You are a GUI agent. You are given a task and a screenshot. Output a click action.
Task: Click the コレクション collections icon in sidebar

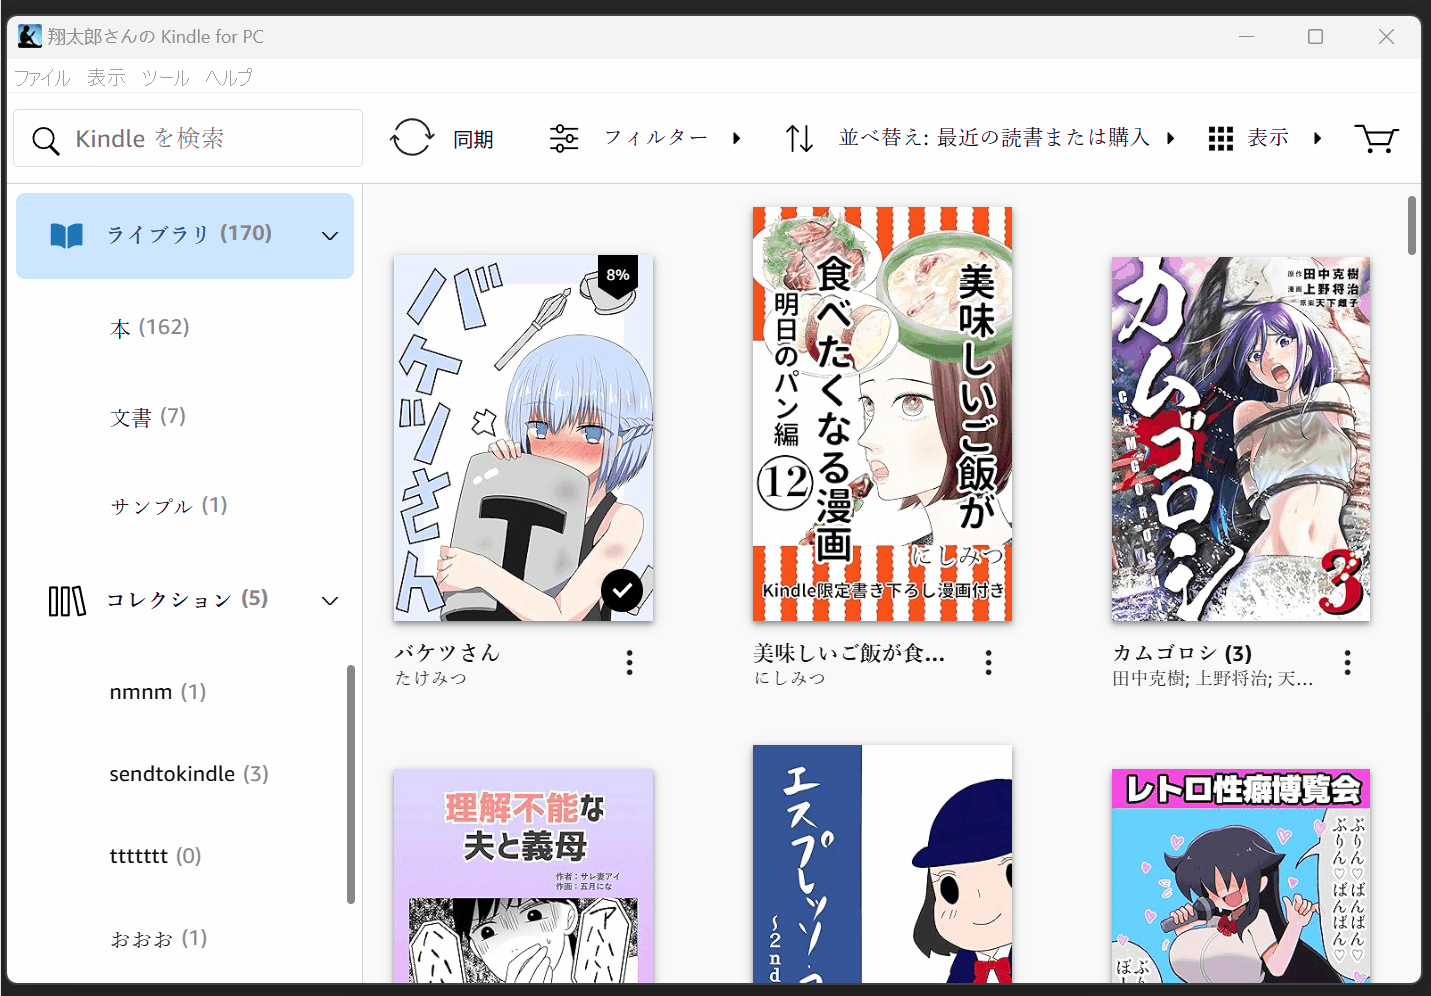[65, 600]
